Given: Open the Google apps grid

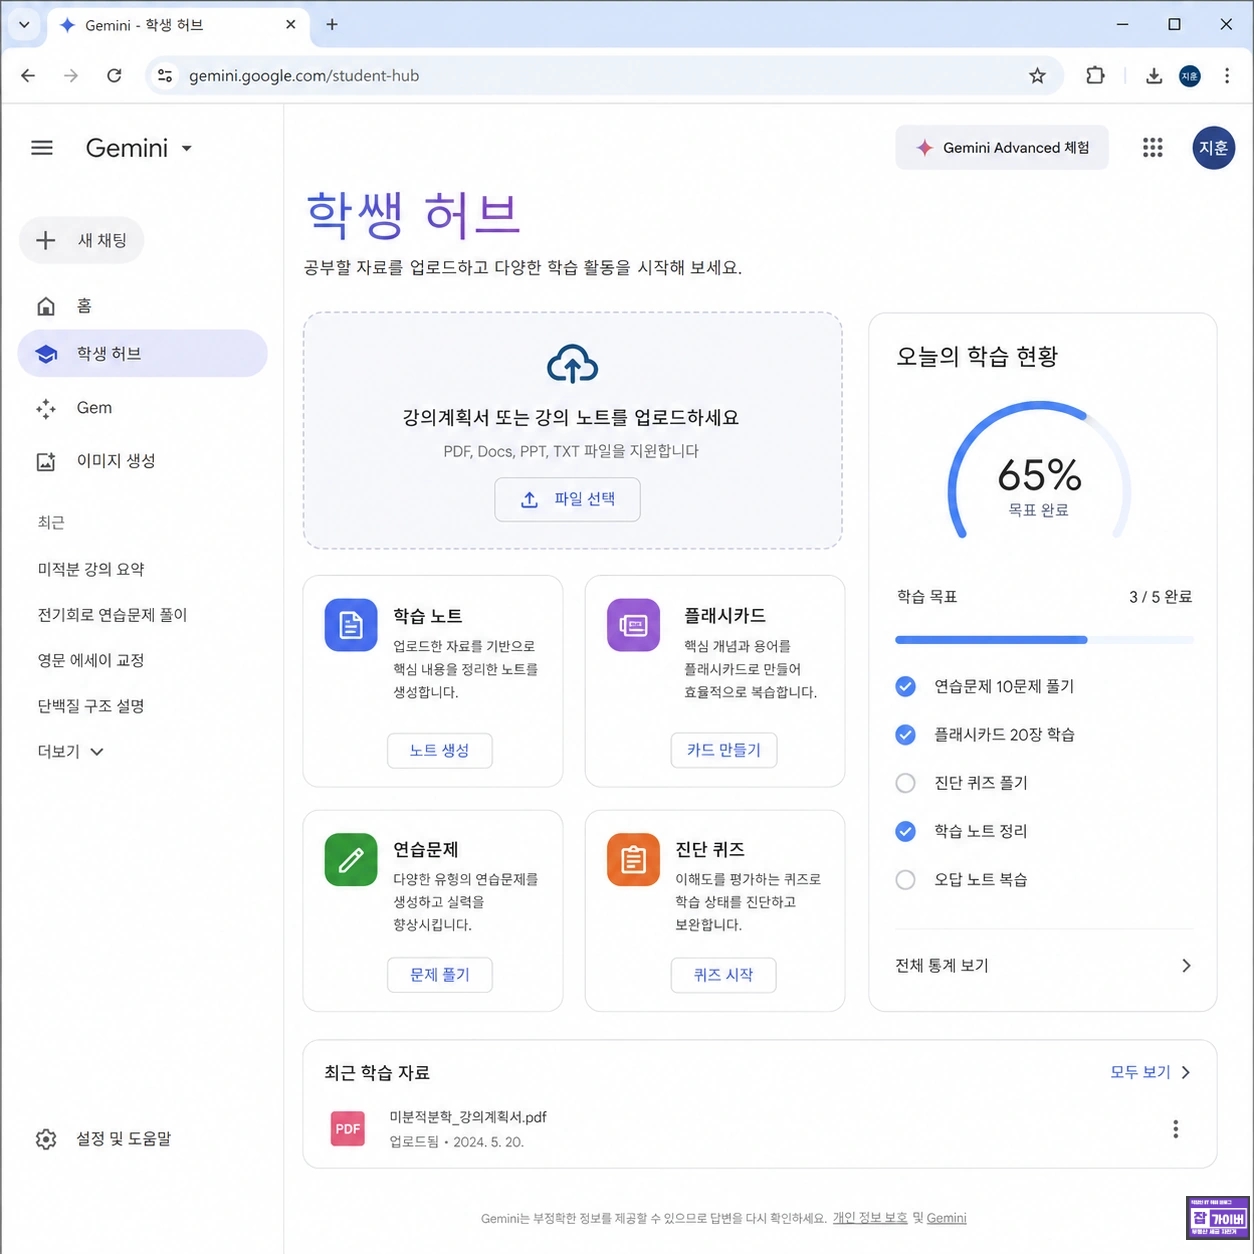Looking at the screenshot, I should coord(1153,148).
